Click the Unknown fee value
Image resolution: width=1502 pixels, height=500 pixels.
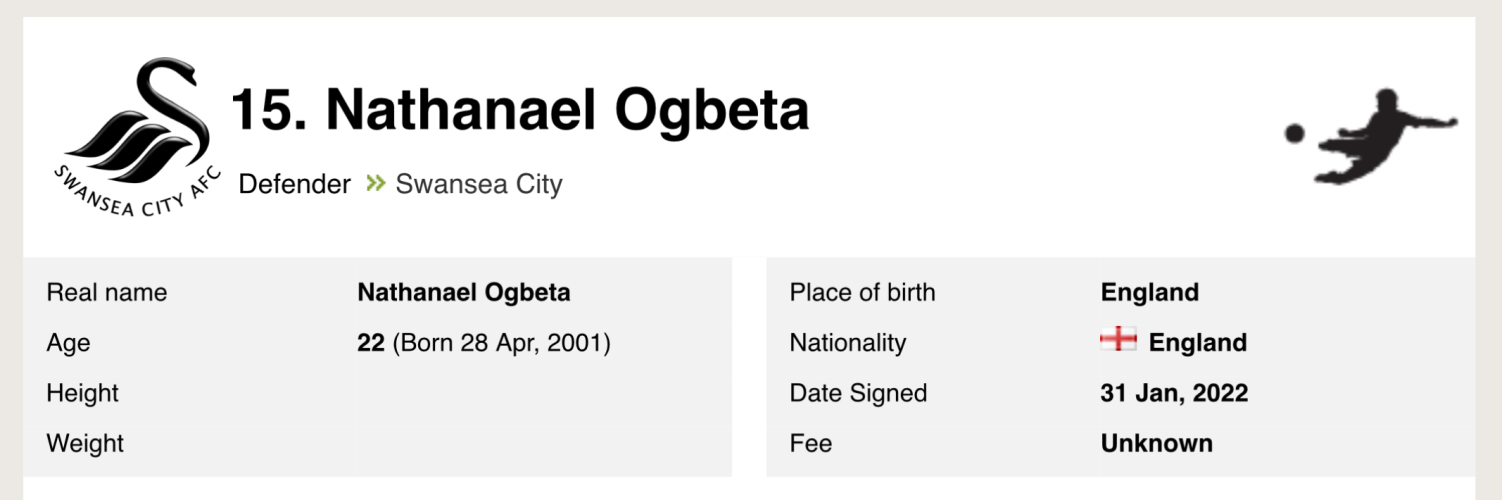(1156, 443)
